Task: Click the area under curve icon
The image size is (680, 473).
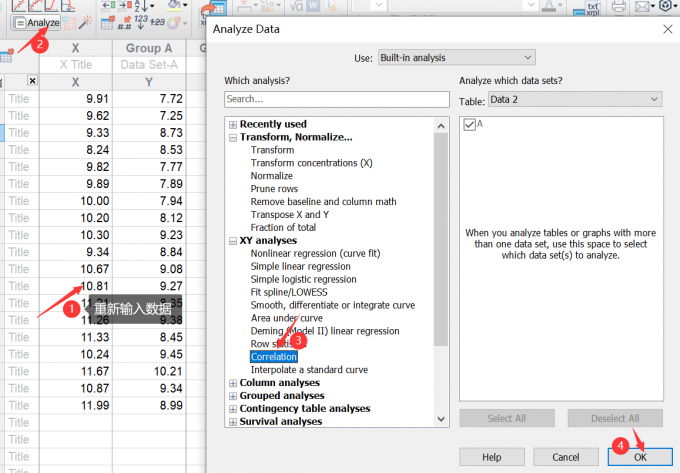Action: [68, 5]
